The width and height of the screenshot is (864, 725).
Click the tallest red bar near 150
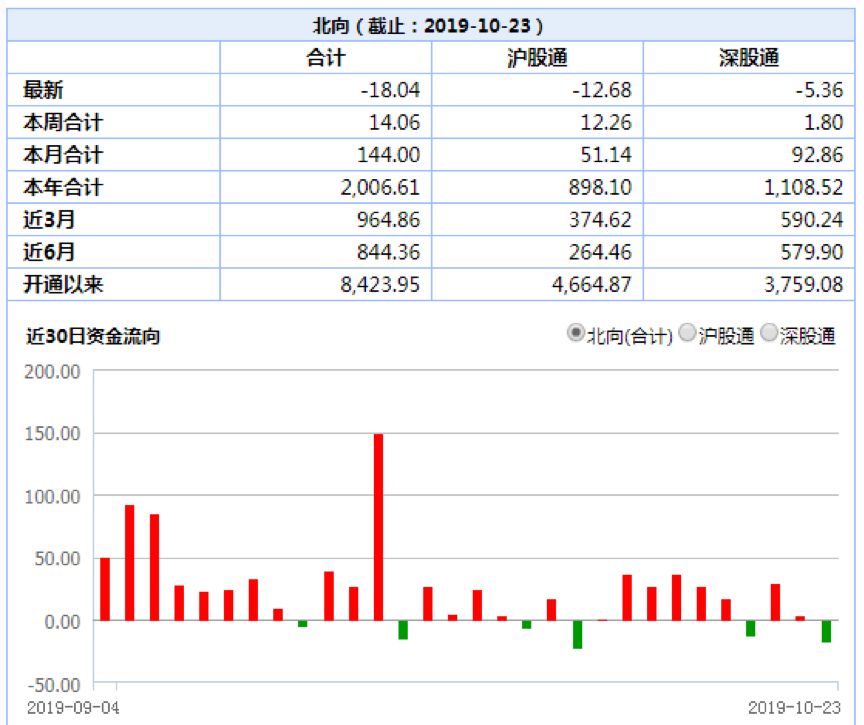point(378,527)
